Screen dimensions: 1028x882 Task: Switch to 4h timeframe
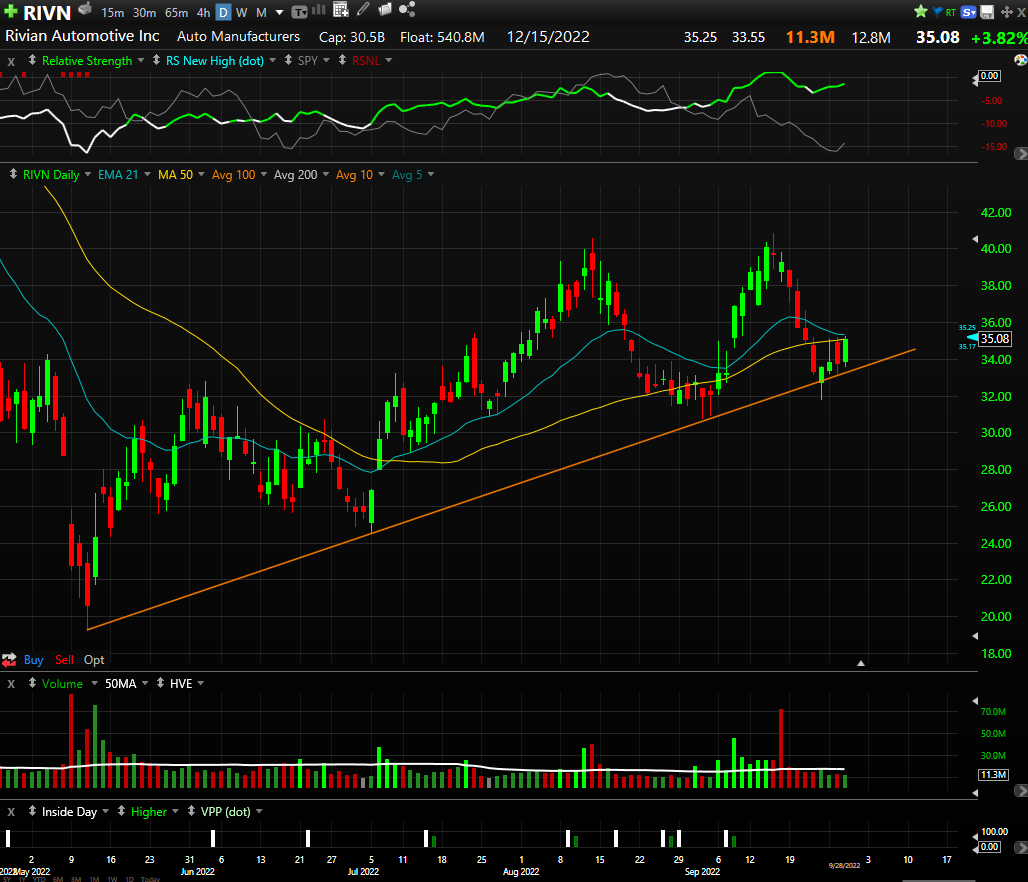point(203,12)
